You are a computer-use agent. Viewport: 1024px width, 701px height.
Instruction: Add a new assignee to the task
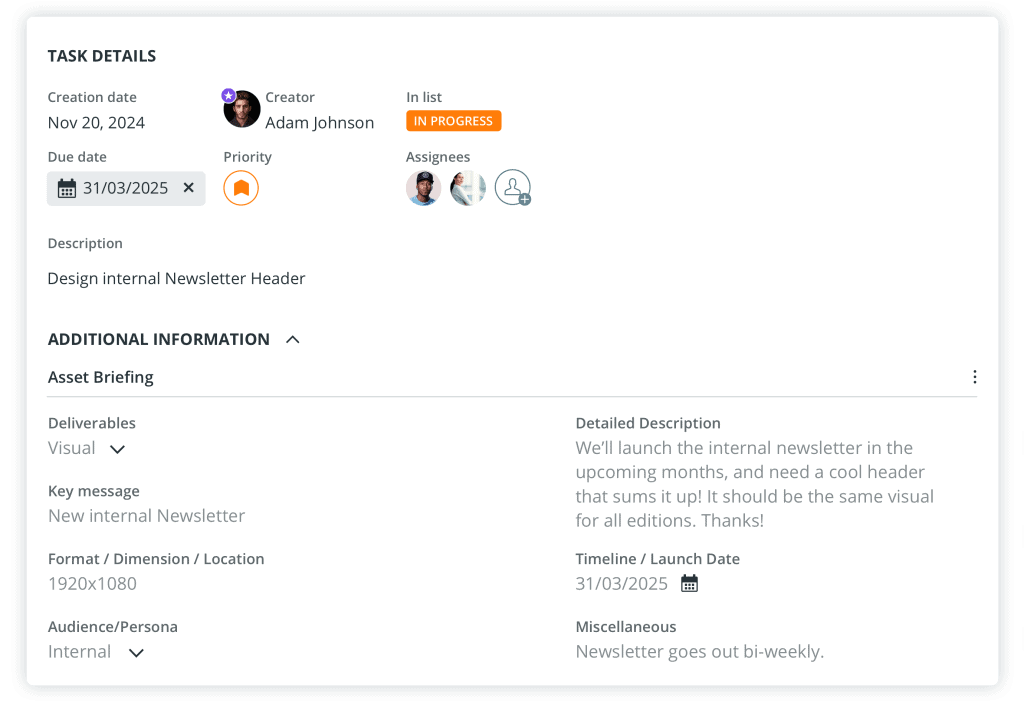(512, 187)
